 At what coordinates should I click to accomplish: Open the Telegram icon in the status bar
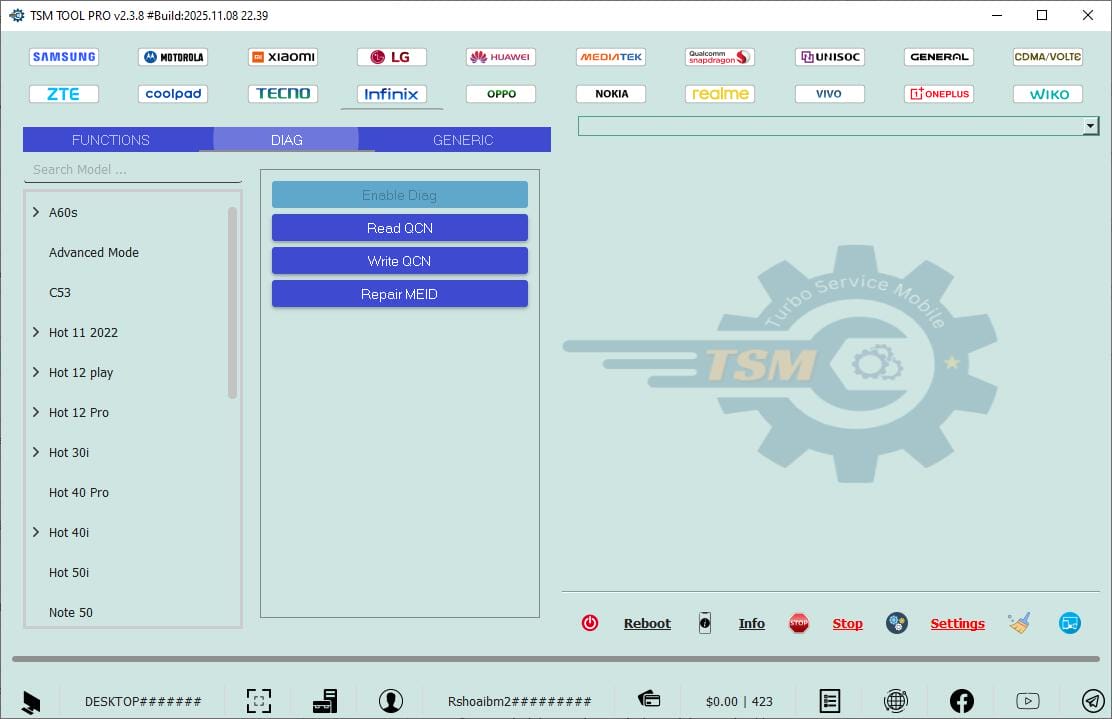click(1092, 700)
